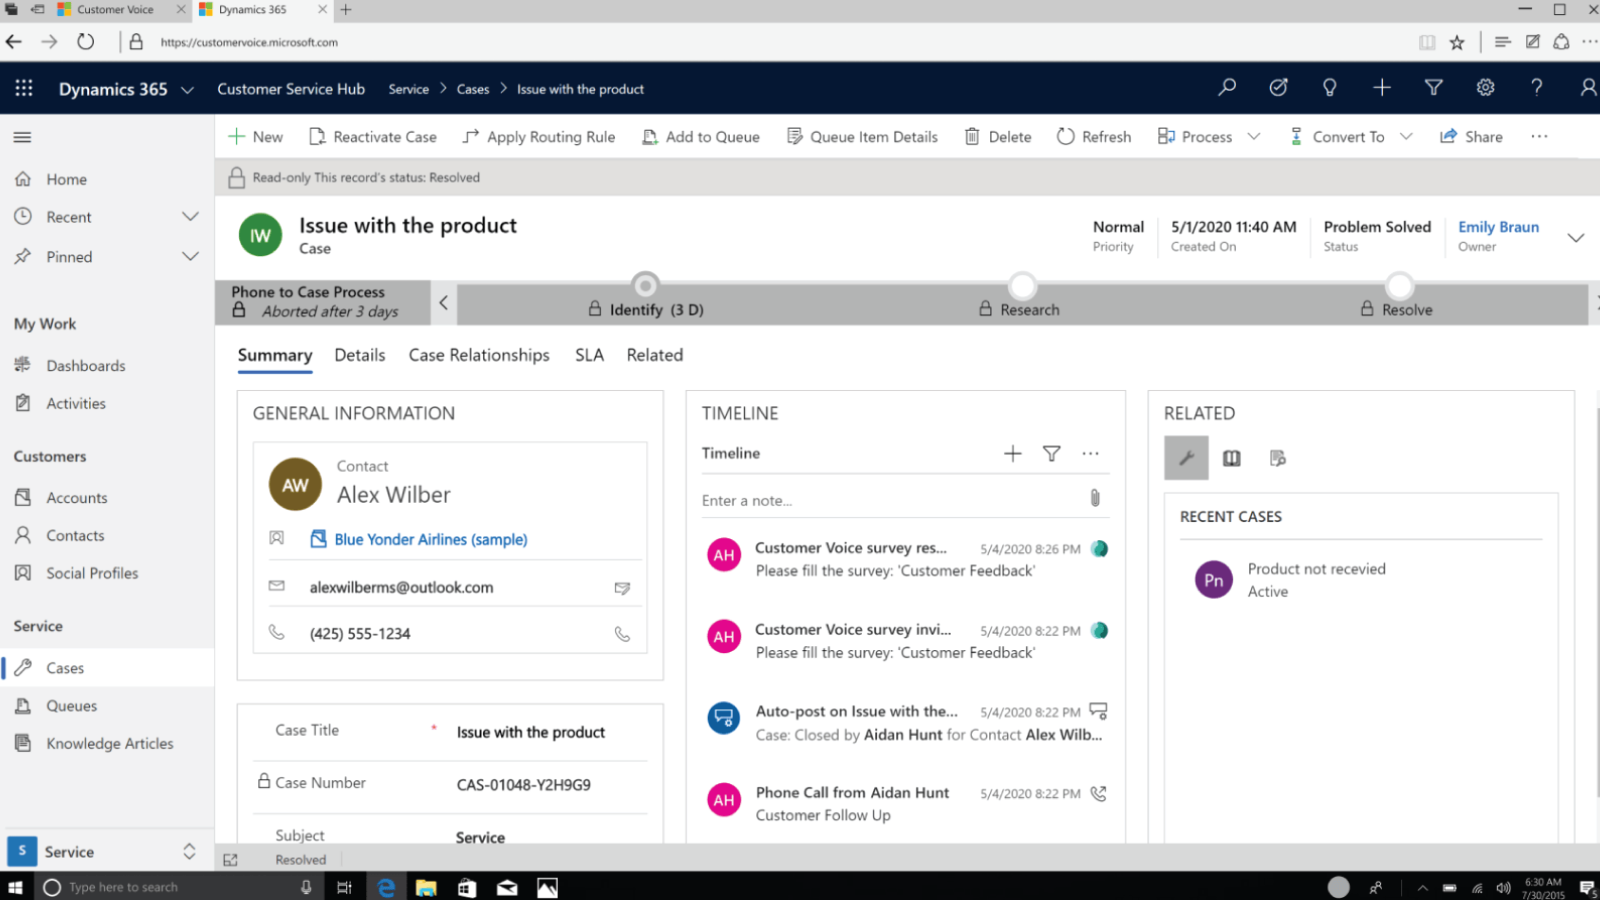This screenshot has width=1600, height=900.
Task: Open quick create with the plus icon
Action: [1381, 88]
